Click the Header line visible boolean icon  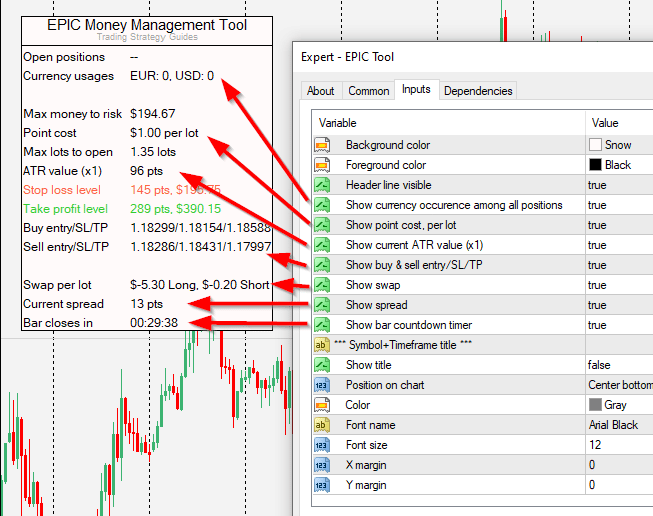click(322, 185)
